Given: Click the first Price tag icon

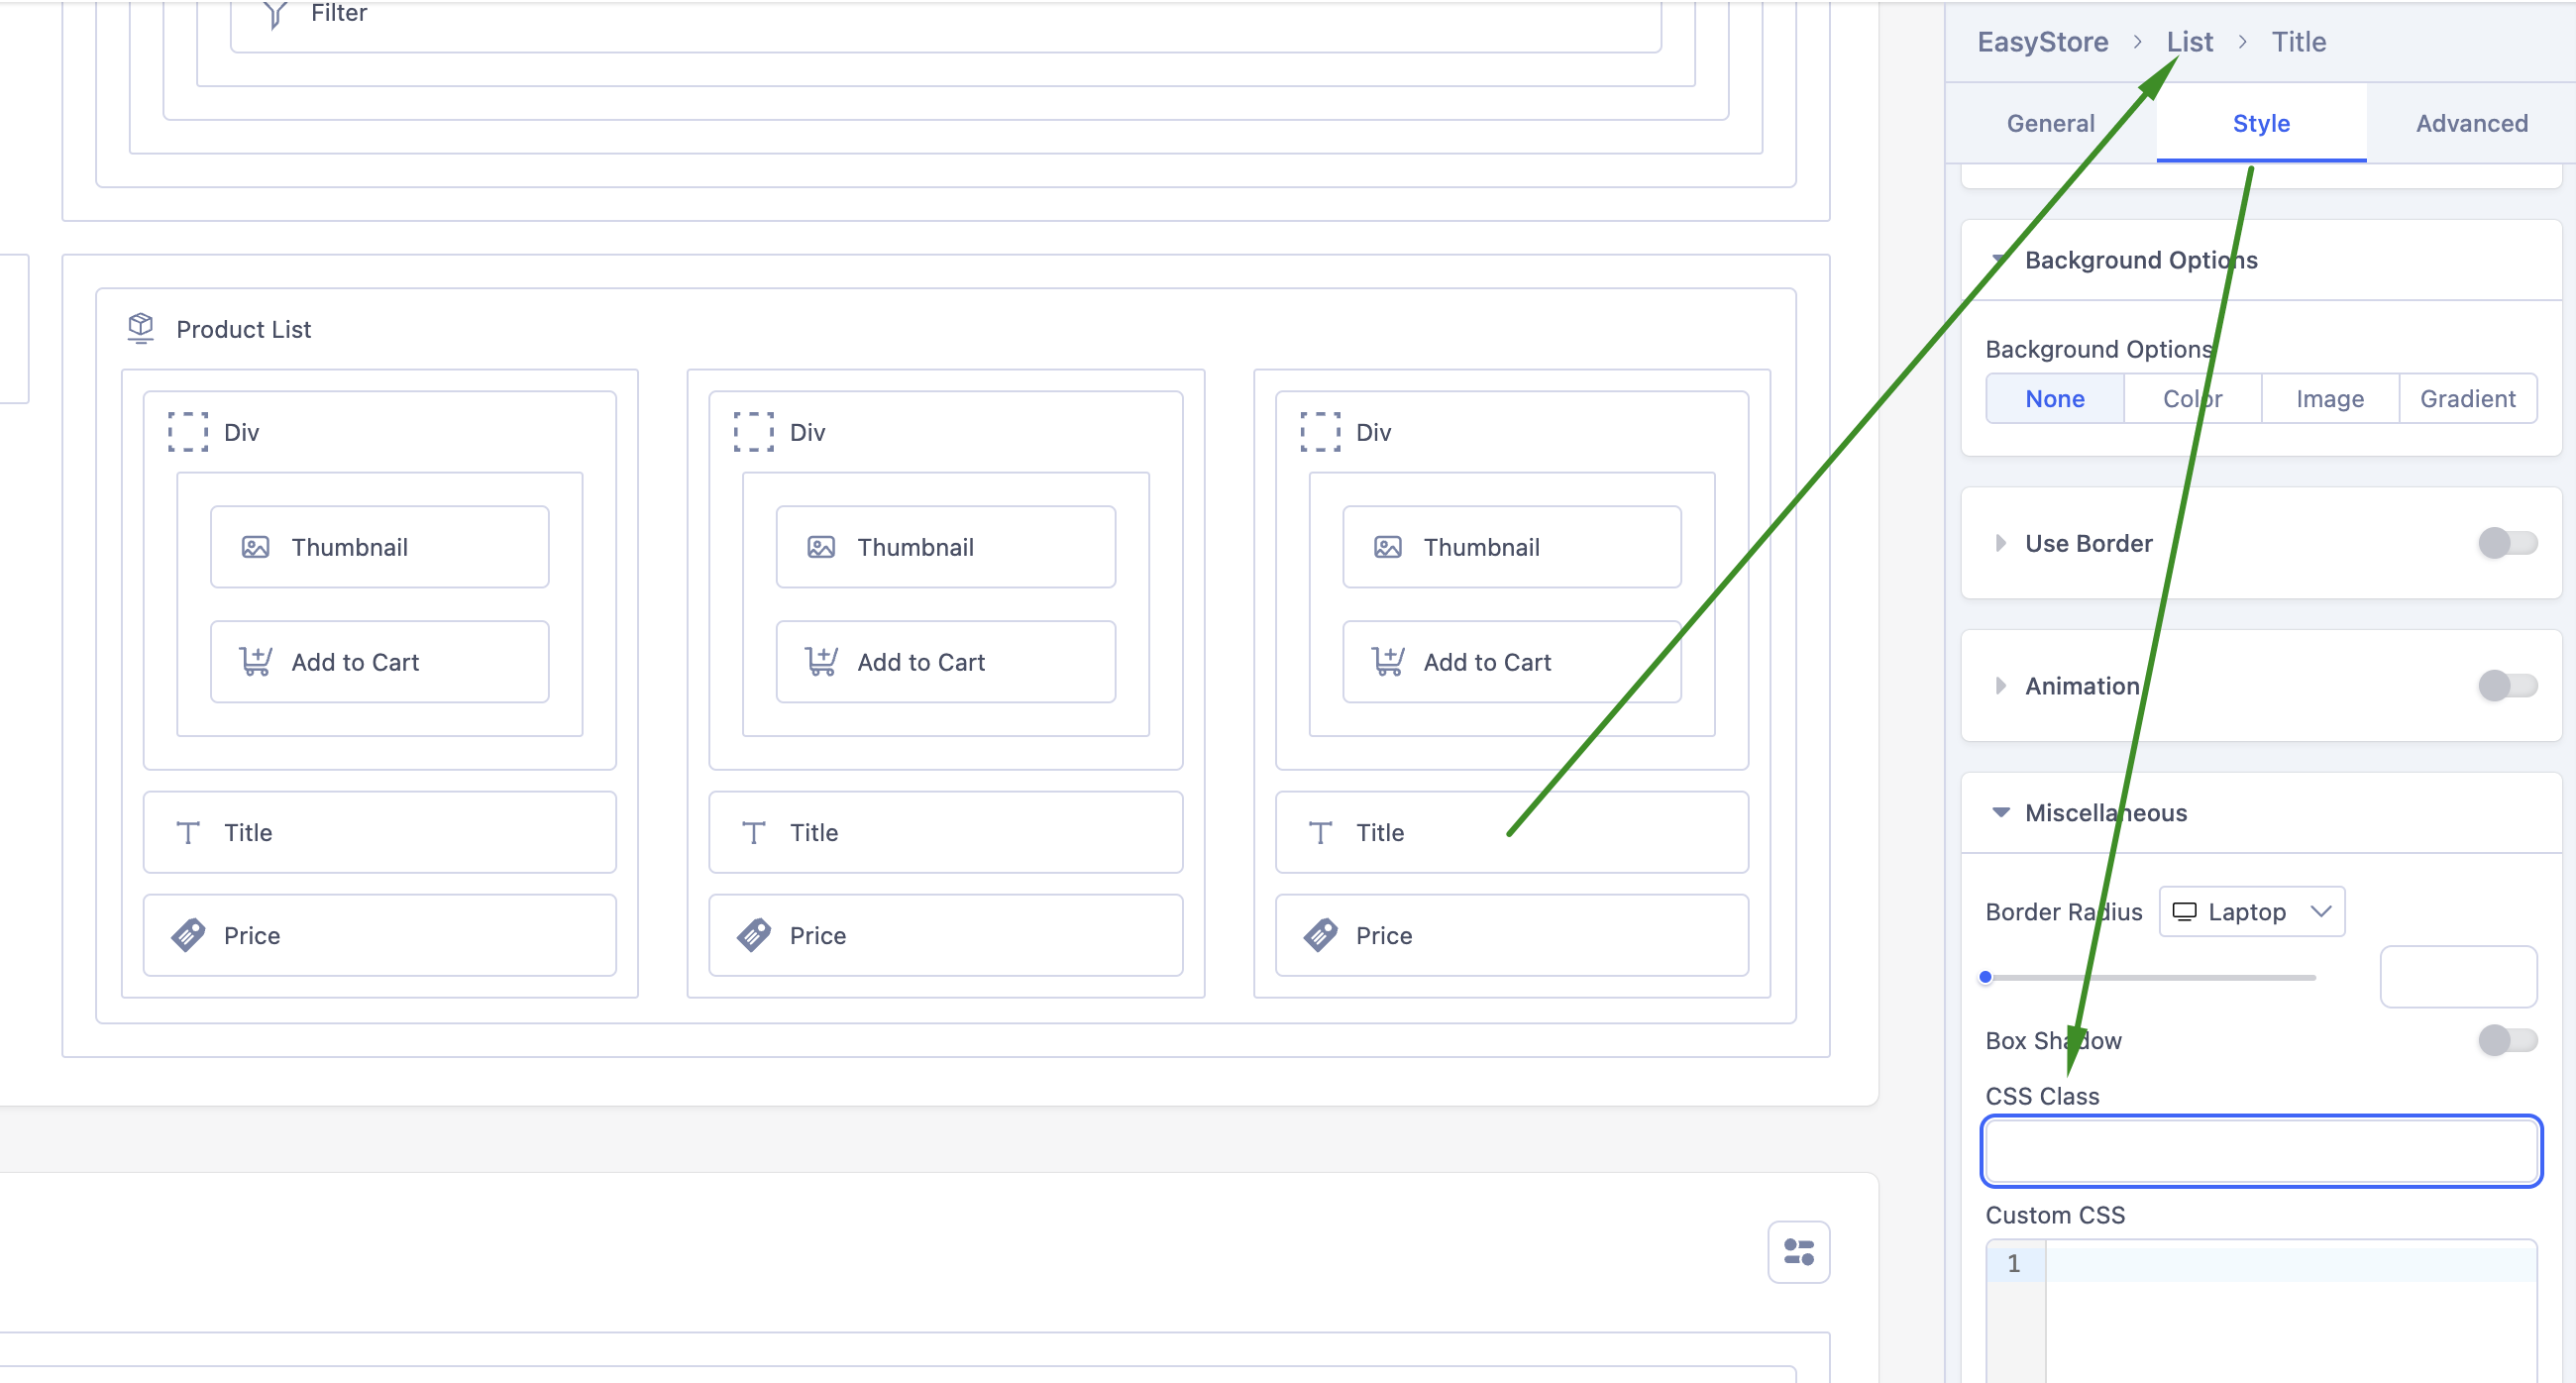Looking at the screenshot, I should pyautogui.click(x=188, y=934).
